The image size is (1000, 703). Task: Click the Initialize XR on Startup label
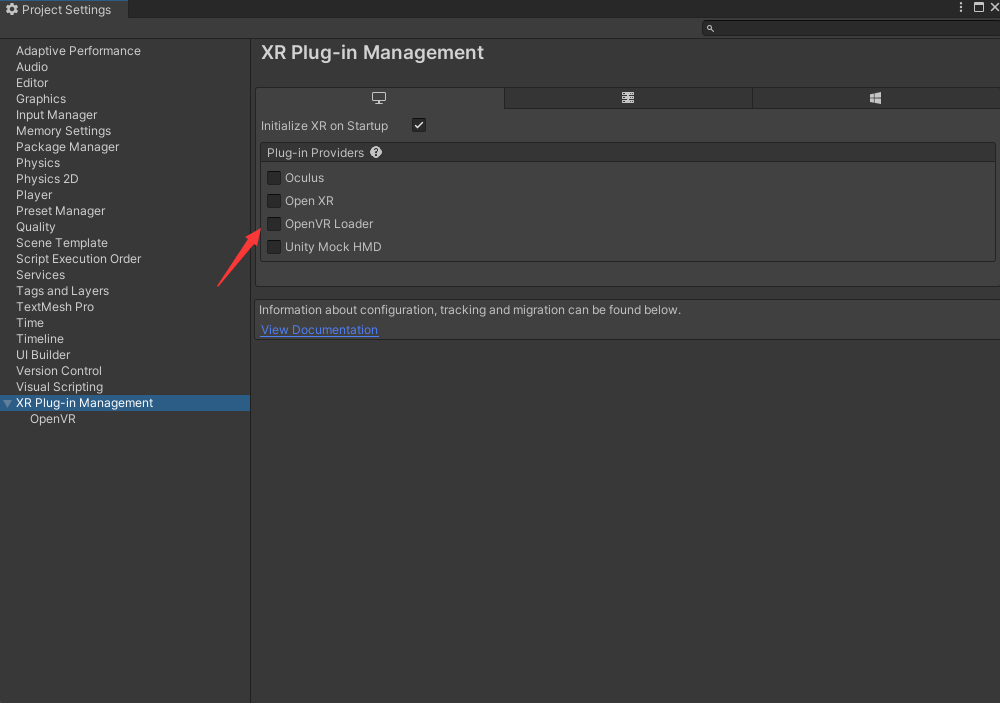click(x=324, y=126)
